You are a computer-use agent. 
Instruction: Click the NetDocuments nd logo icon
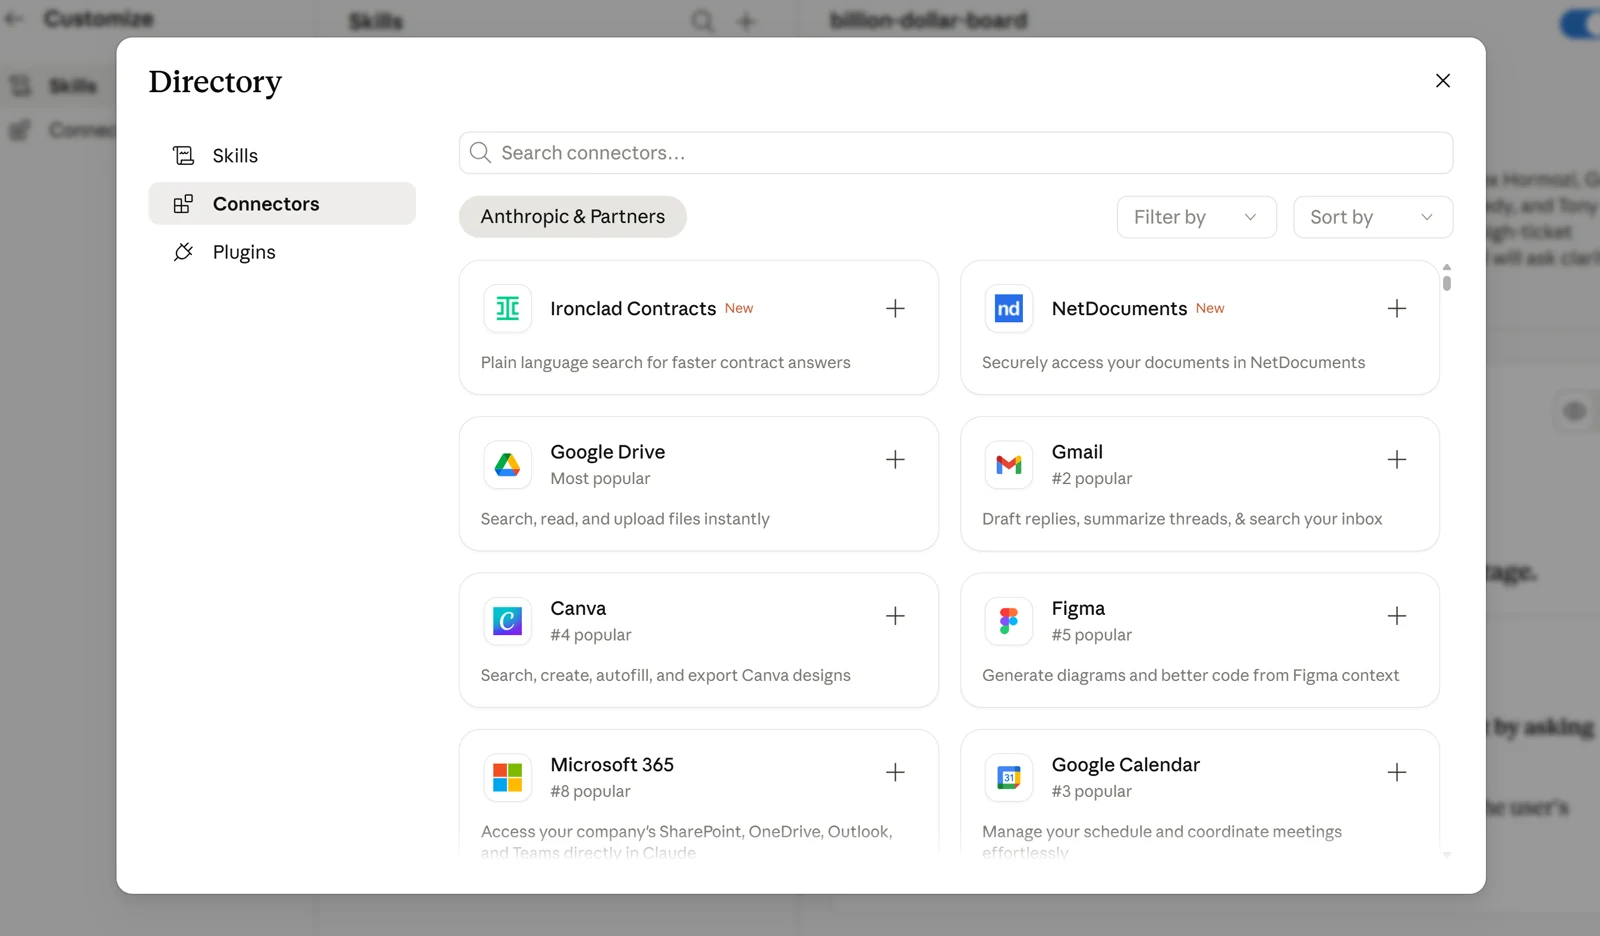(1009, 308)
